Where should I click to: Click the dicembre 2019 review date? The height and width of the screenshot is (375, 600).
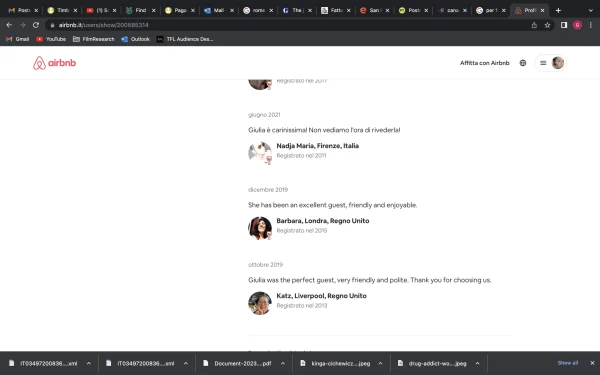point(268,190)
